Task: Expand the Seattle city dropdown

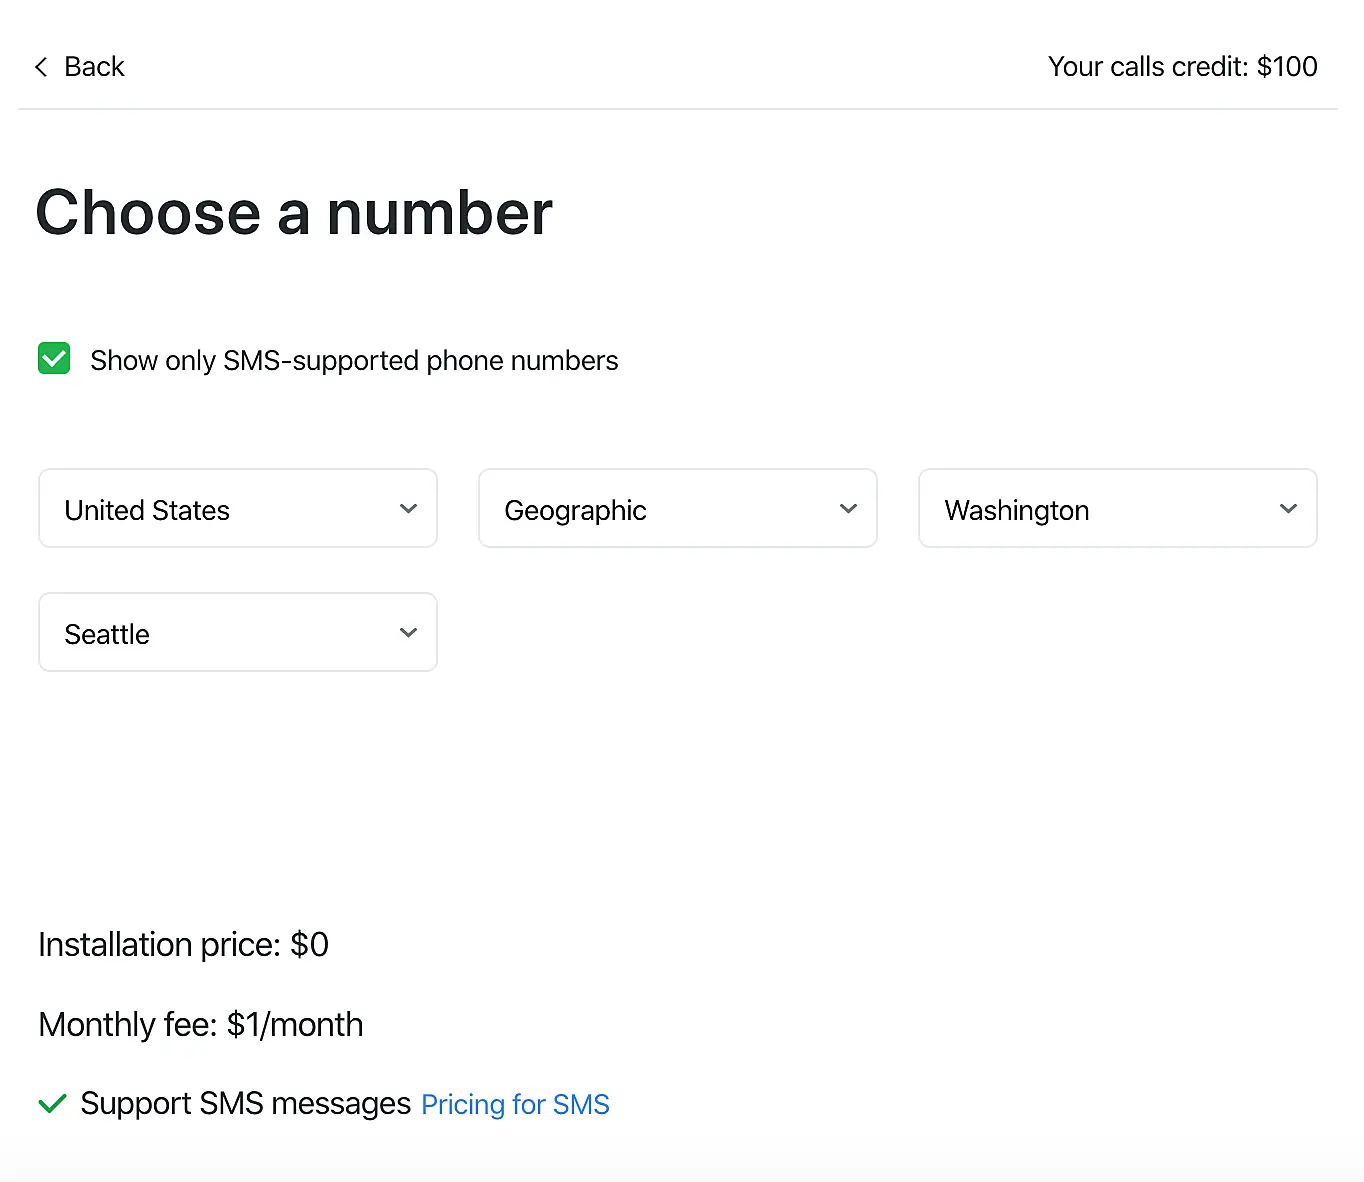Action: coord(237,633)
